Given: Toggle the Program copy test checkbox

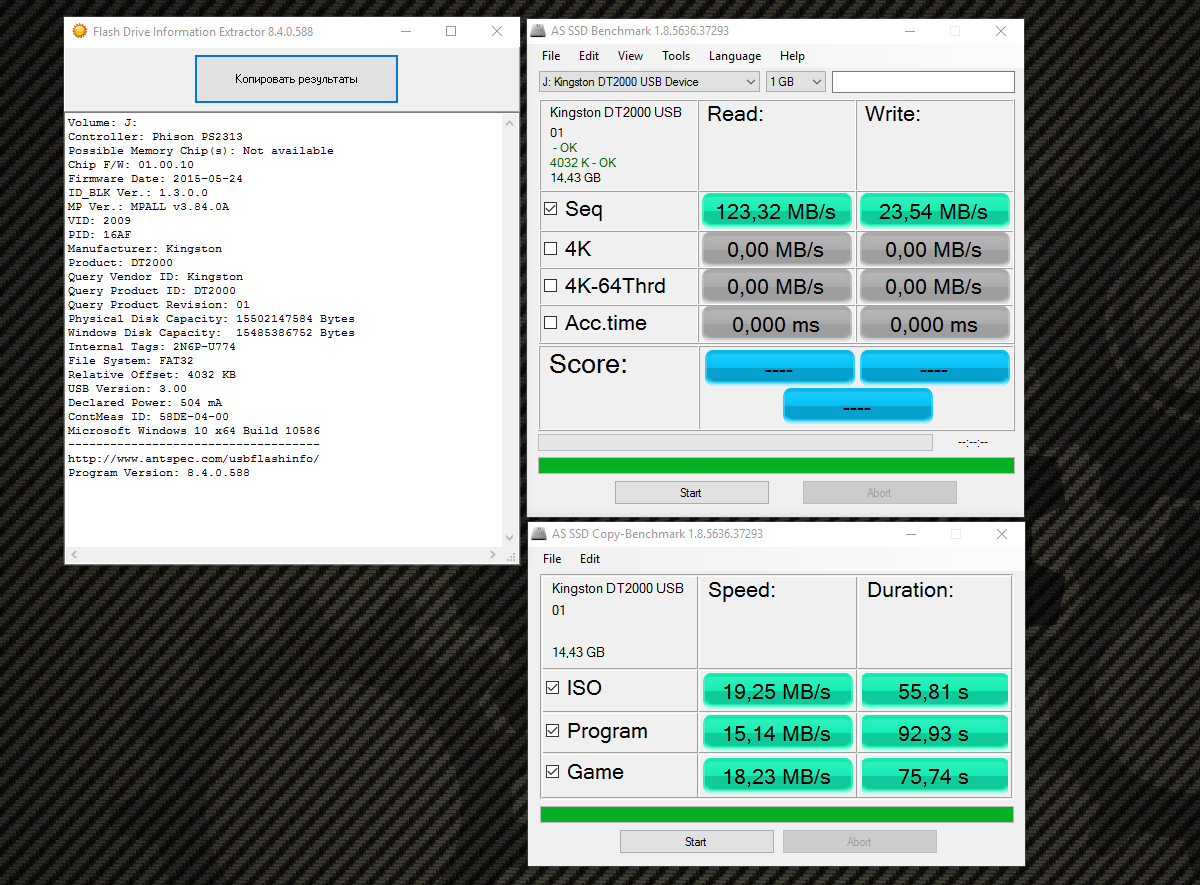Looking at the screenshot, I should coord(552,731).
